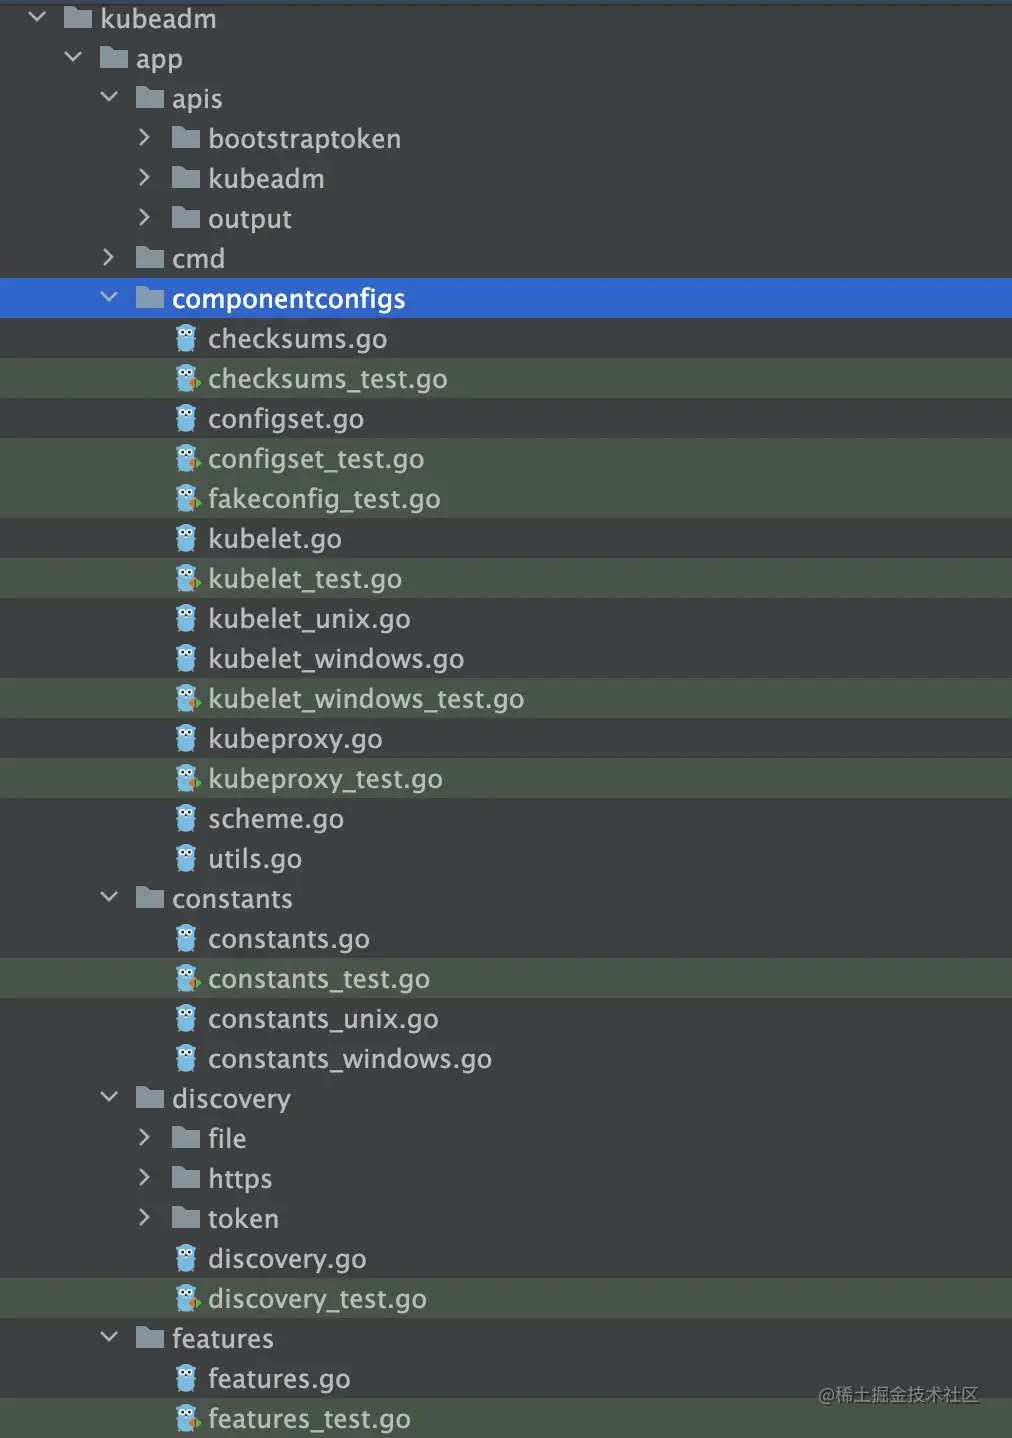Select the apis folder label

[x=197, y=99]
